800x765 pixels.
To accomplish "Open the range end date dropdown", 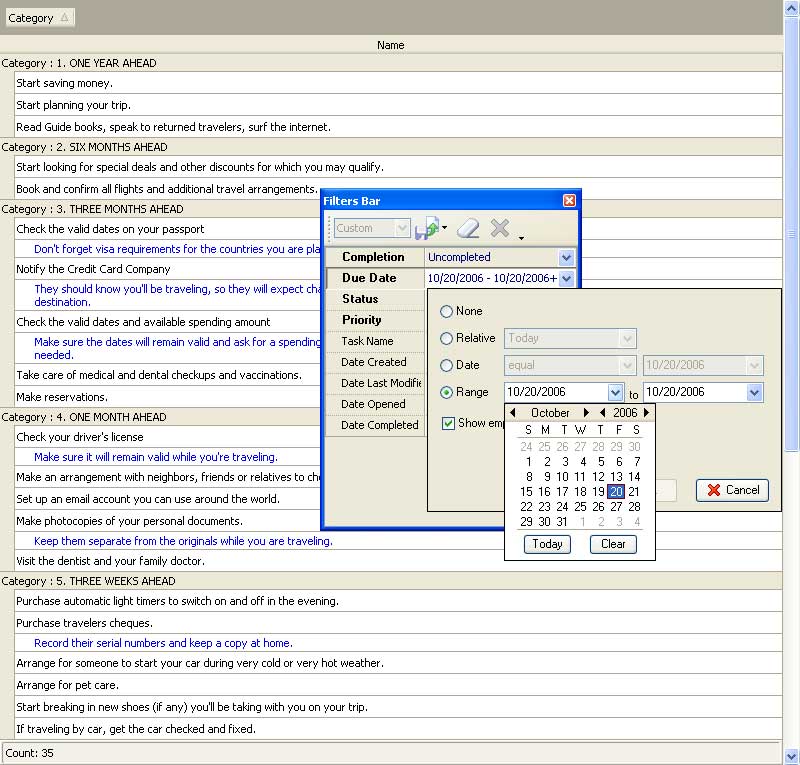I will (x=754, y=393).
